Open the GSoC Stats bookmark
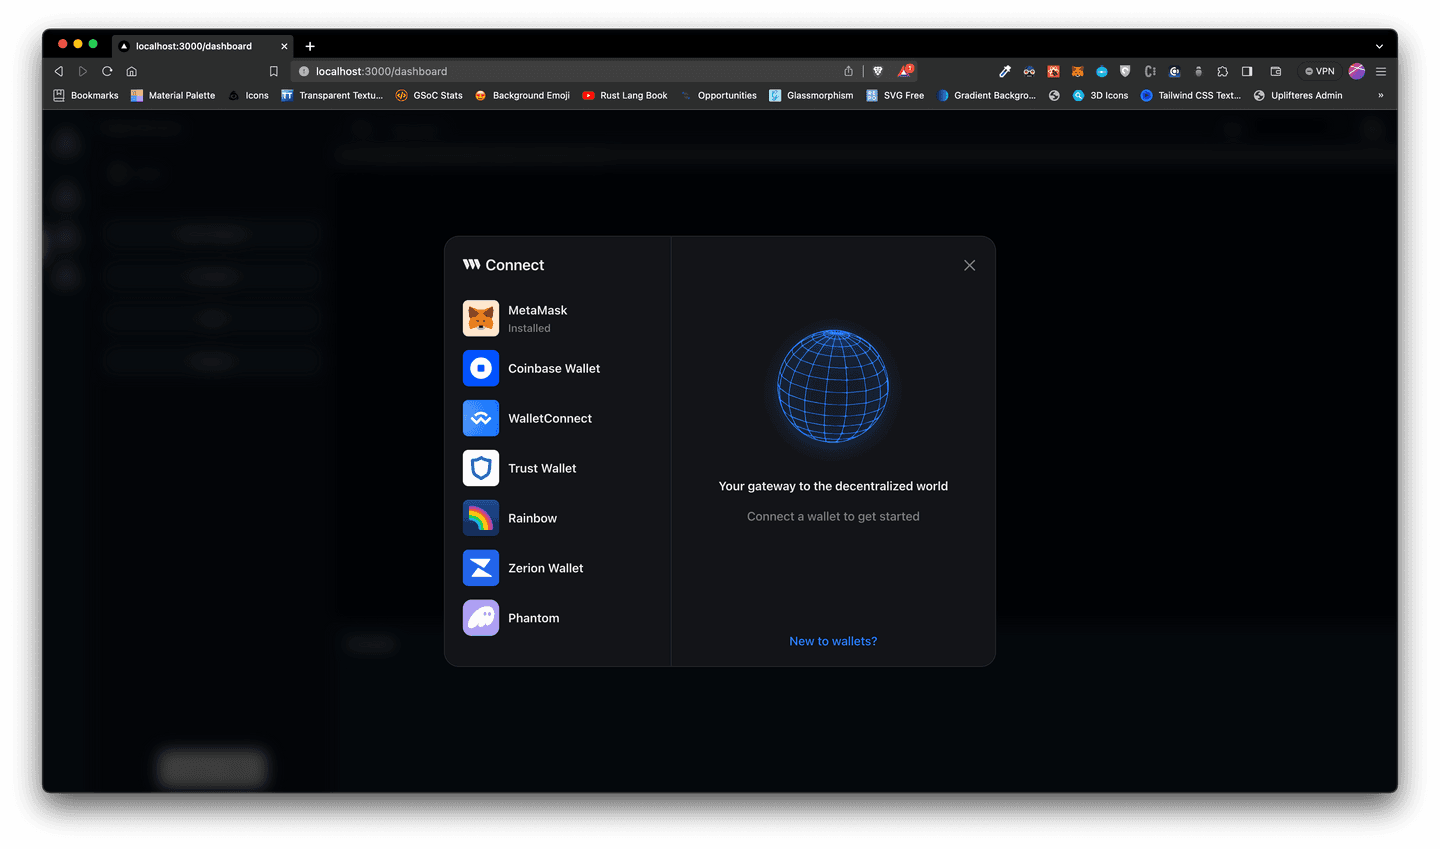This screenshot has width=1440, height=849. (x=429, y=95)
